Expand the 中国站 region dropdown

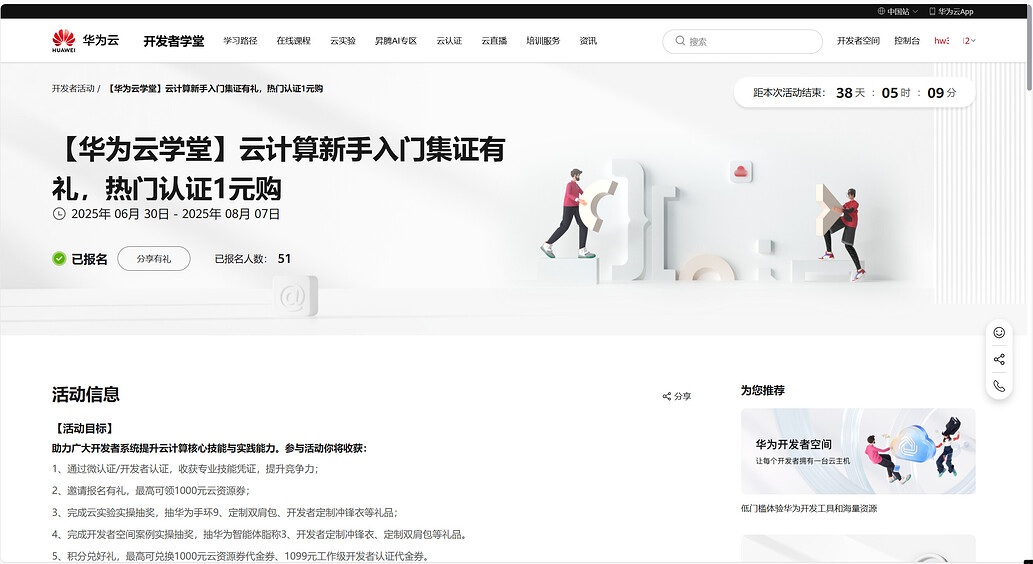(x=897, y=11)
